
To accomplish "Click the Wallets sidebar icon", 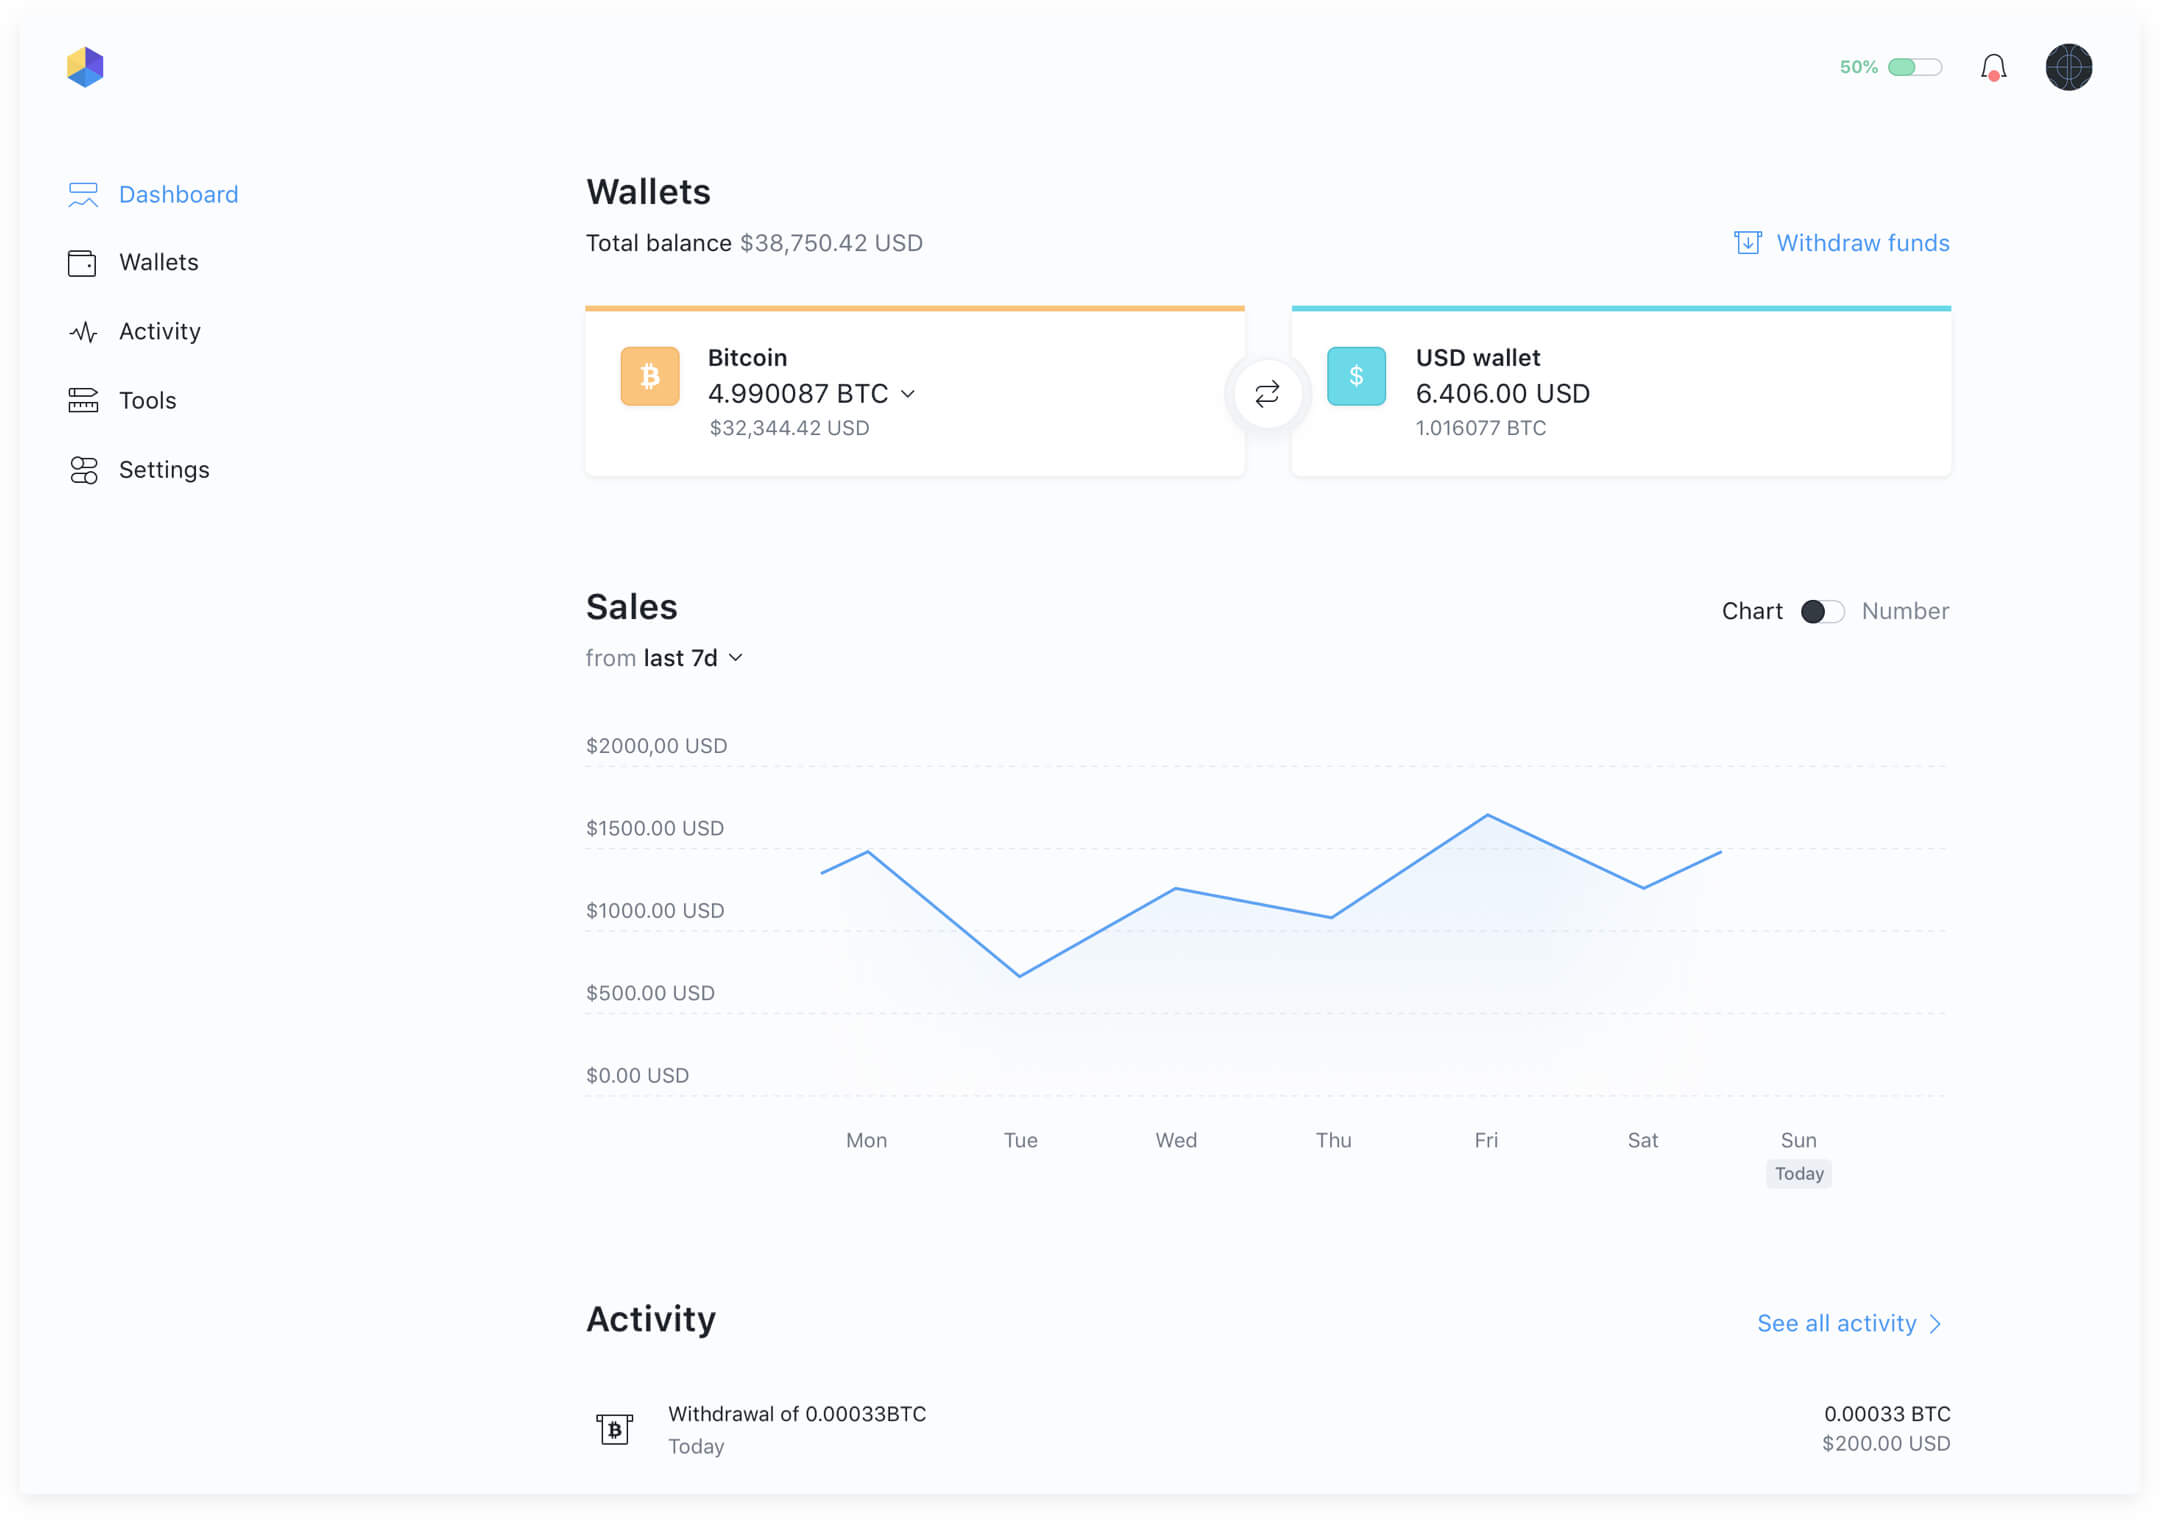I will [82, 263].
